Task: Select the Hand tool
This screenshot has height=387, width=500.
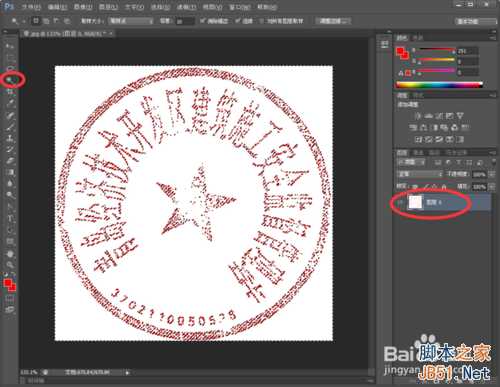Action: click(10, 254)
